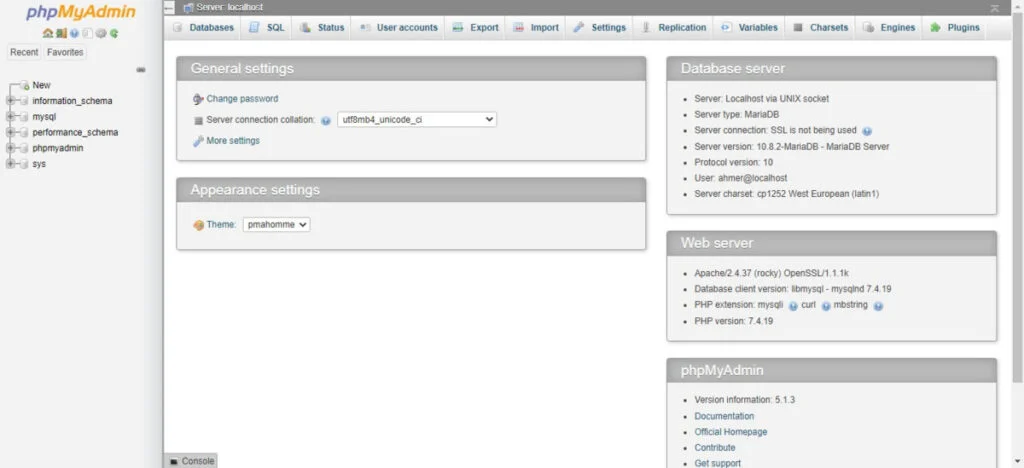The height and width of the screenshot is (468, 1024).
Task: Expand the sys tree node
Action: (10, 164)
